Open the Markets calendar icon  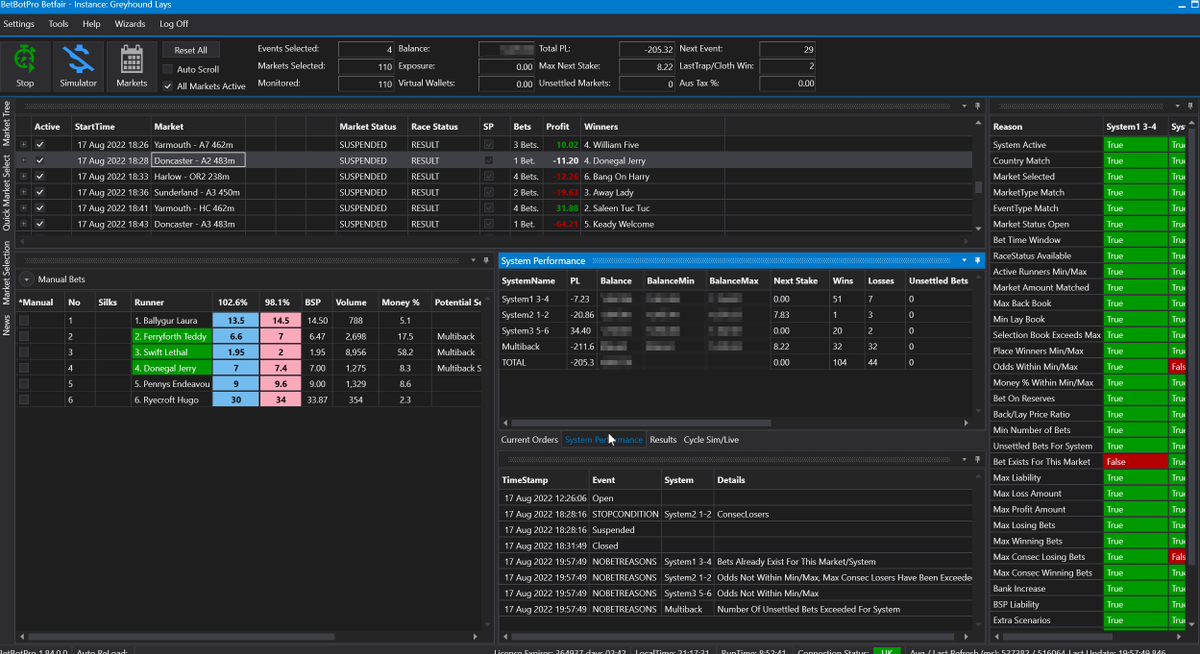(132, 66)
